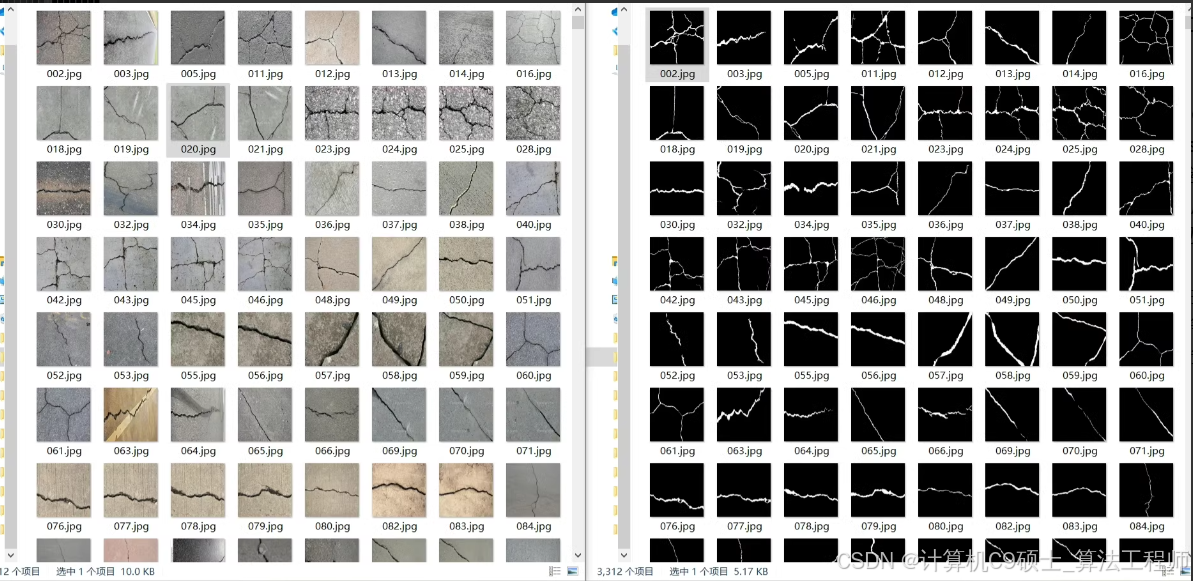Select orange-tinted photo 082.jpg

399,491
